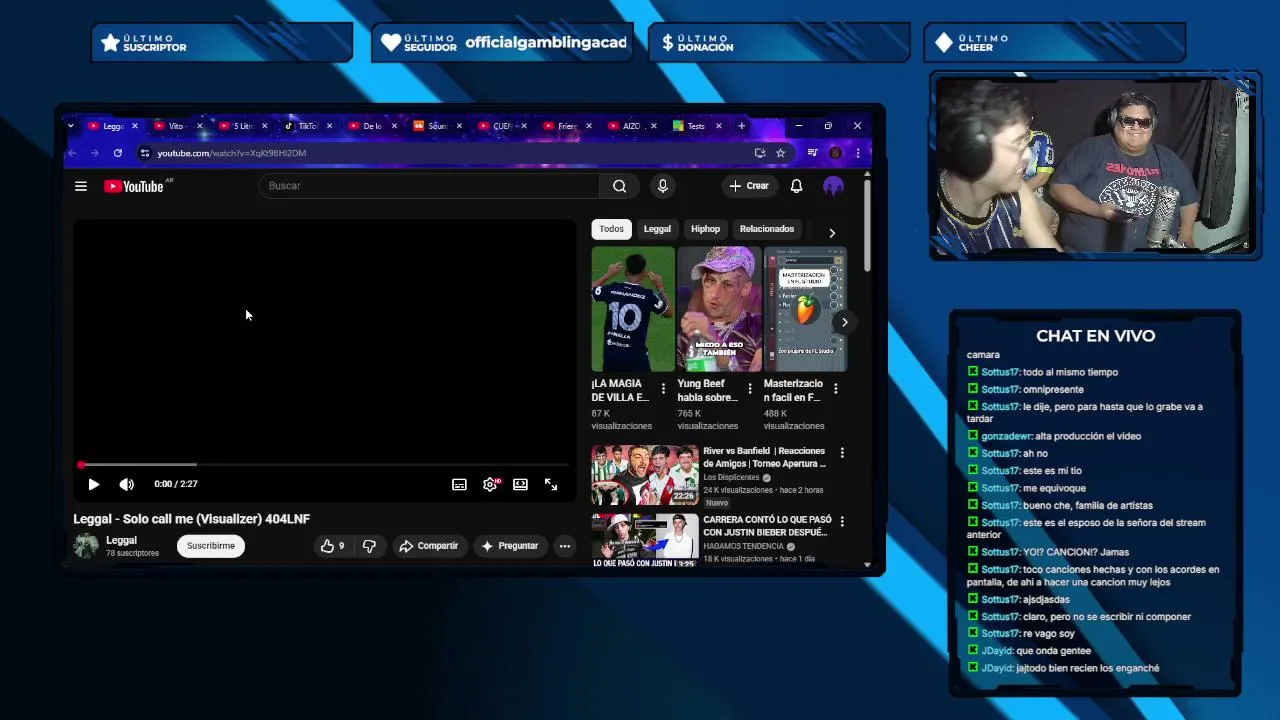Share the video with Compartir

(428, 546)
